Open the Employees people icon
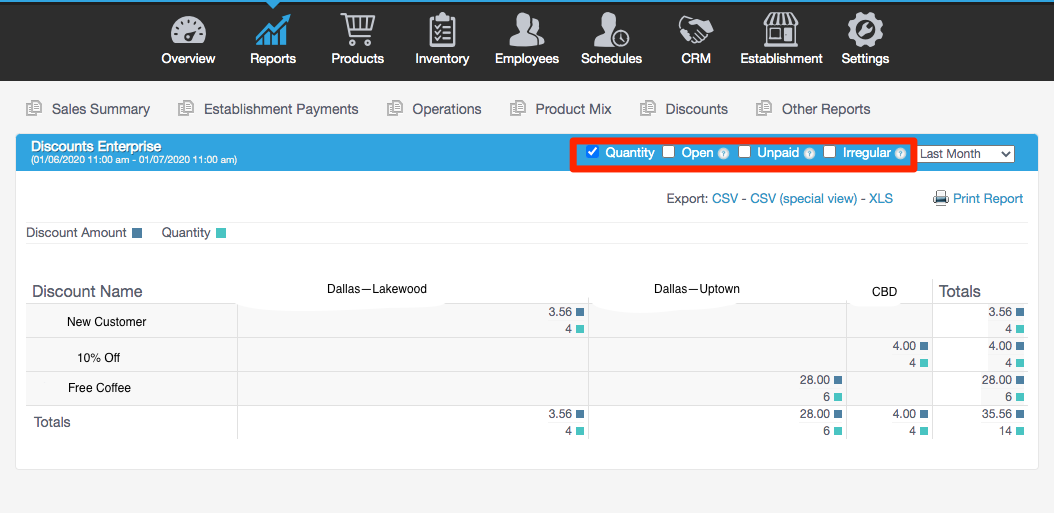 click(x=526, y=30)
